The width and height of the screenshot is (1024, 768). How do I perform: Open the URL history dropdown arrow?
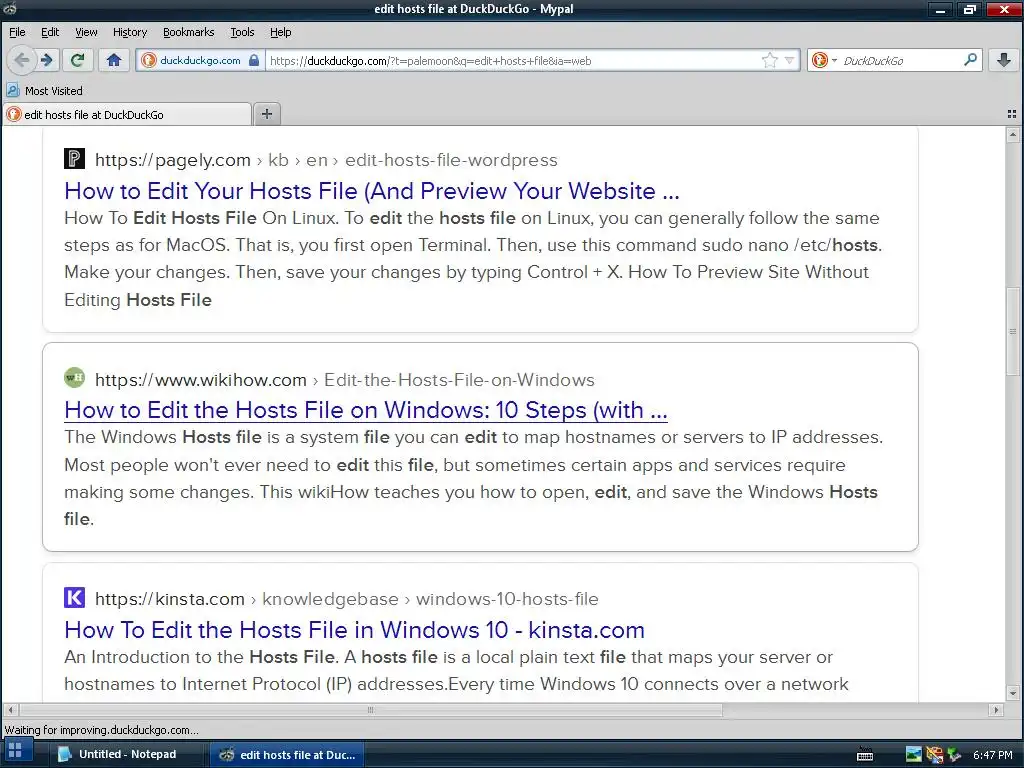click(790, 60)
